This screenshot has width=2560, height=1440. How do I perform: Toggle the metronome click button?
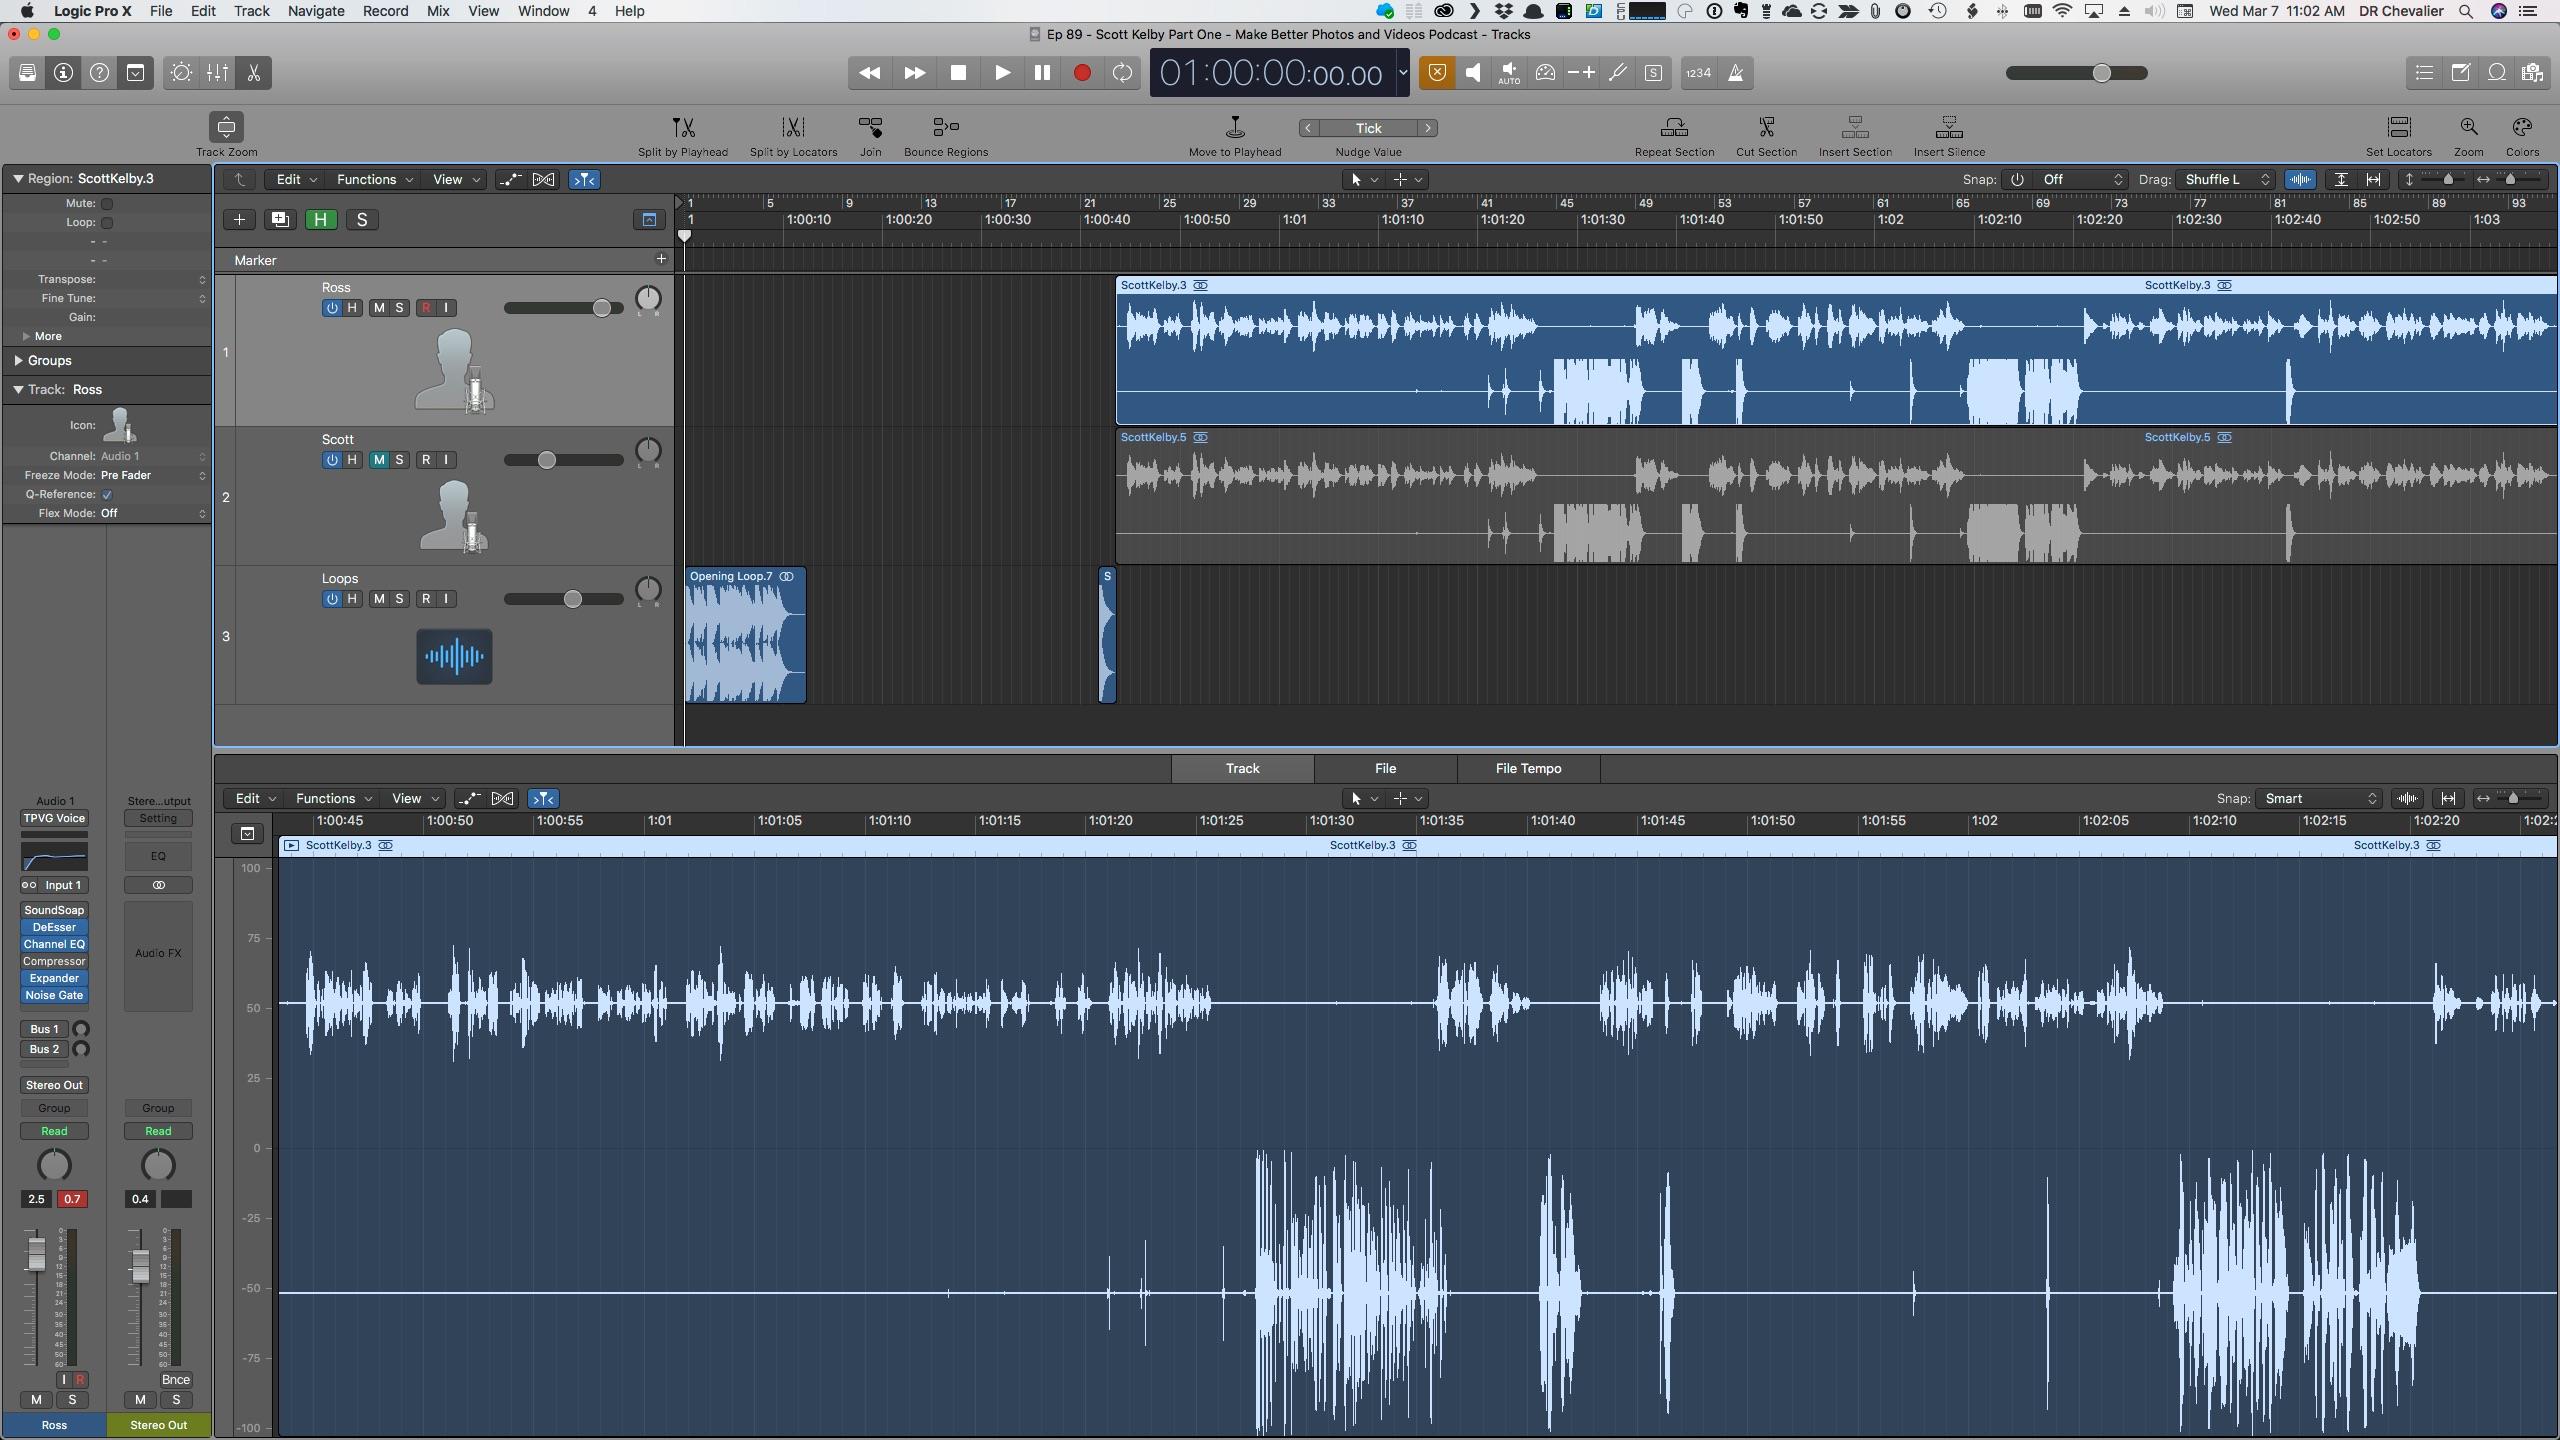point(1736,73)
